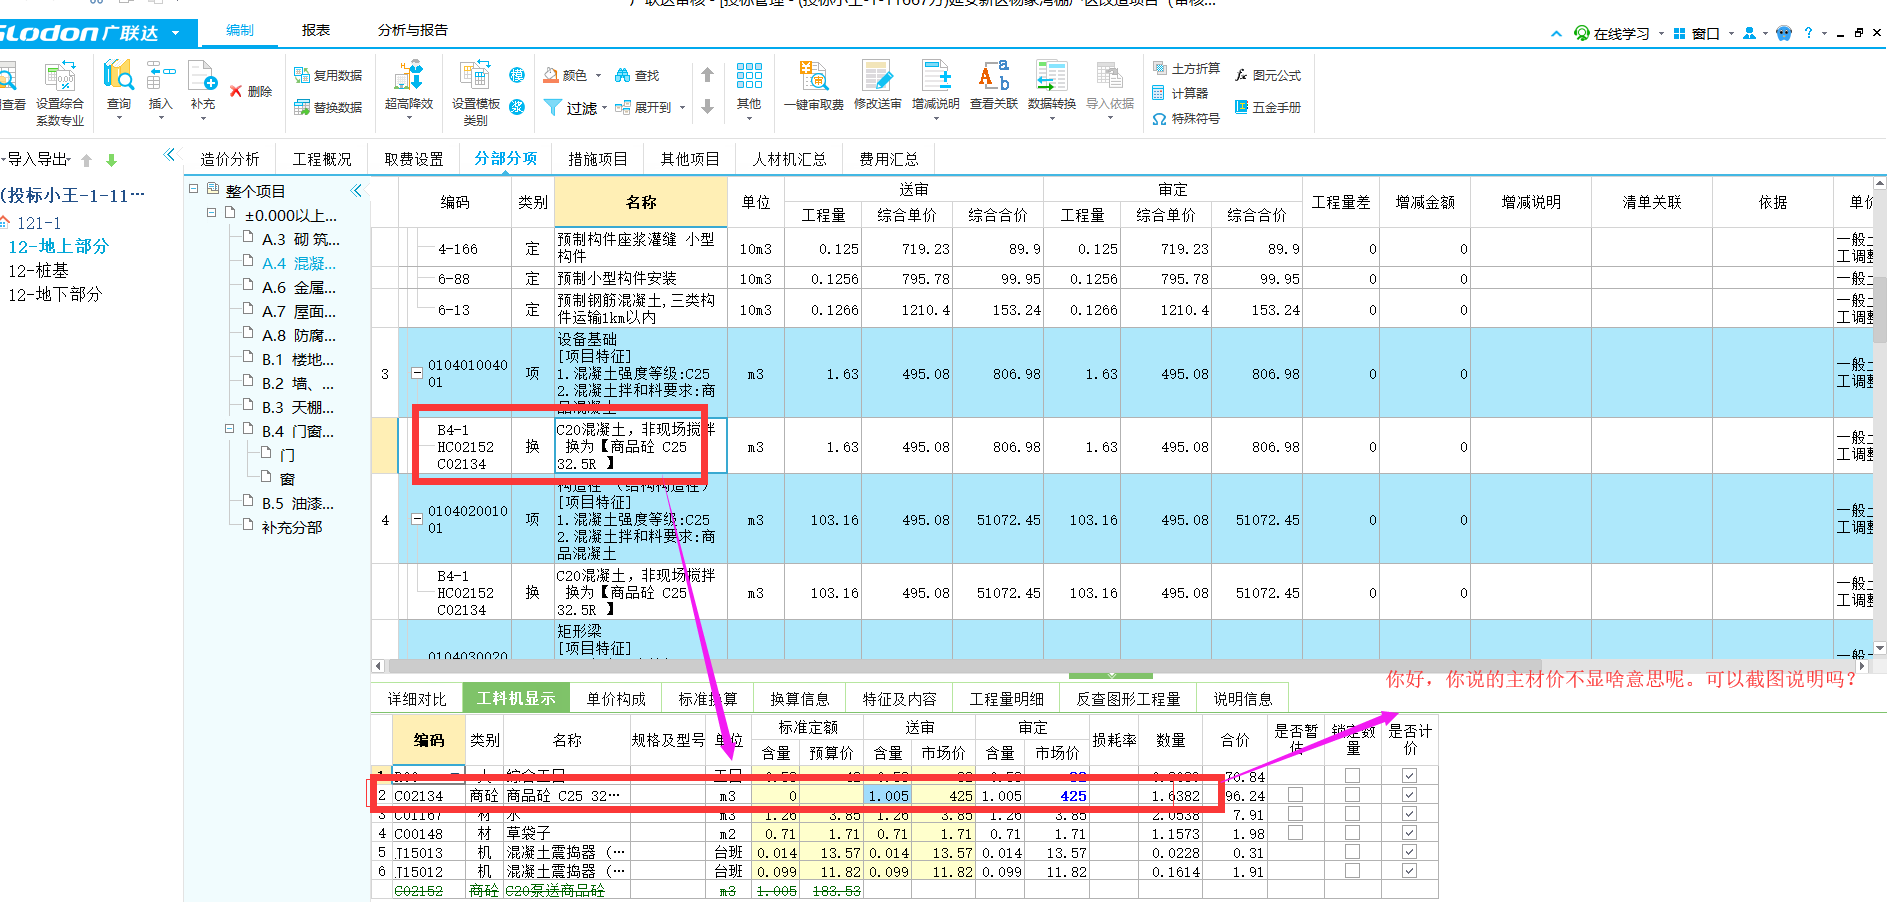Collapse the 整个项目 tree node
Image resolution: width=1887 pixels, height=902 pixels.
click(x=193, y=189)
